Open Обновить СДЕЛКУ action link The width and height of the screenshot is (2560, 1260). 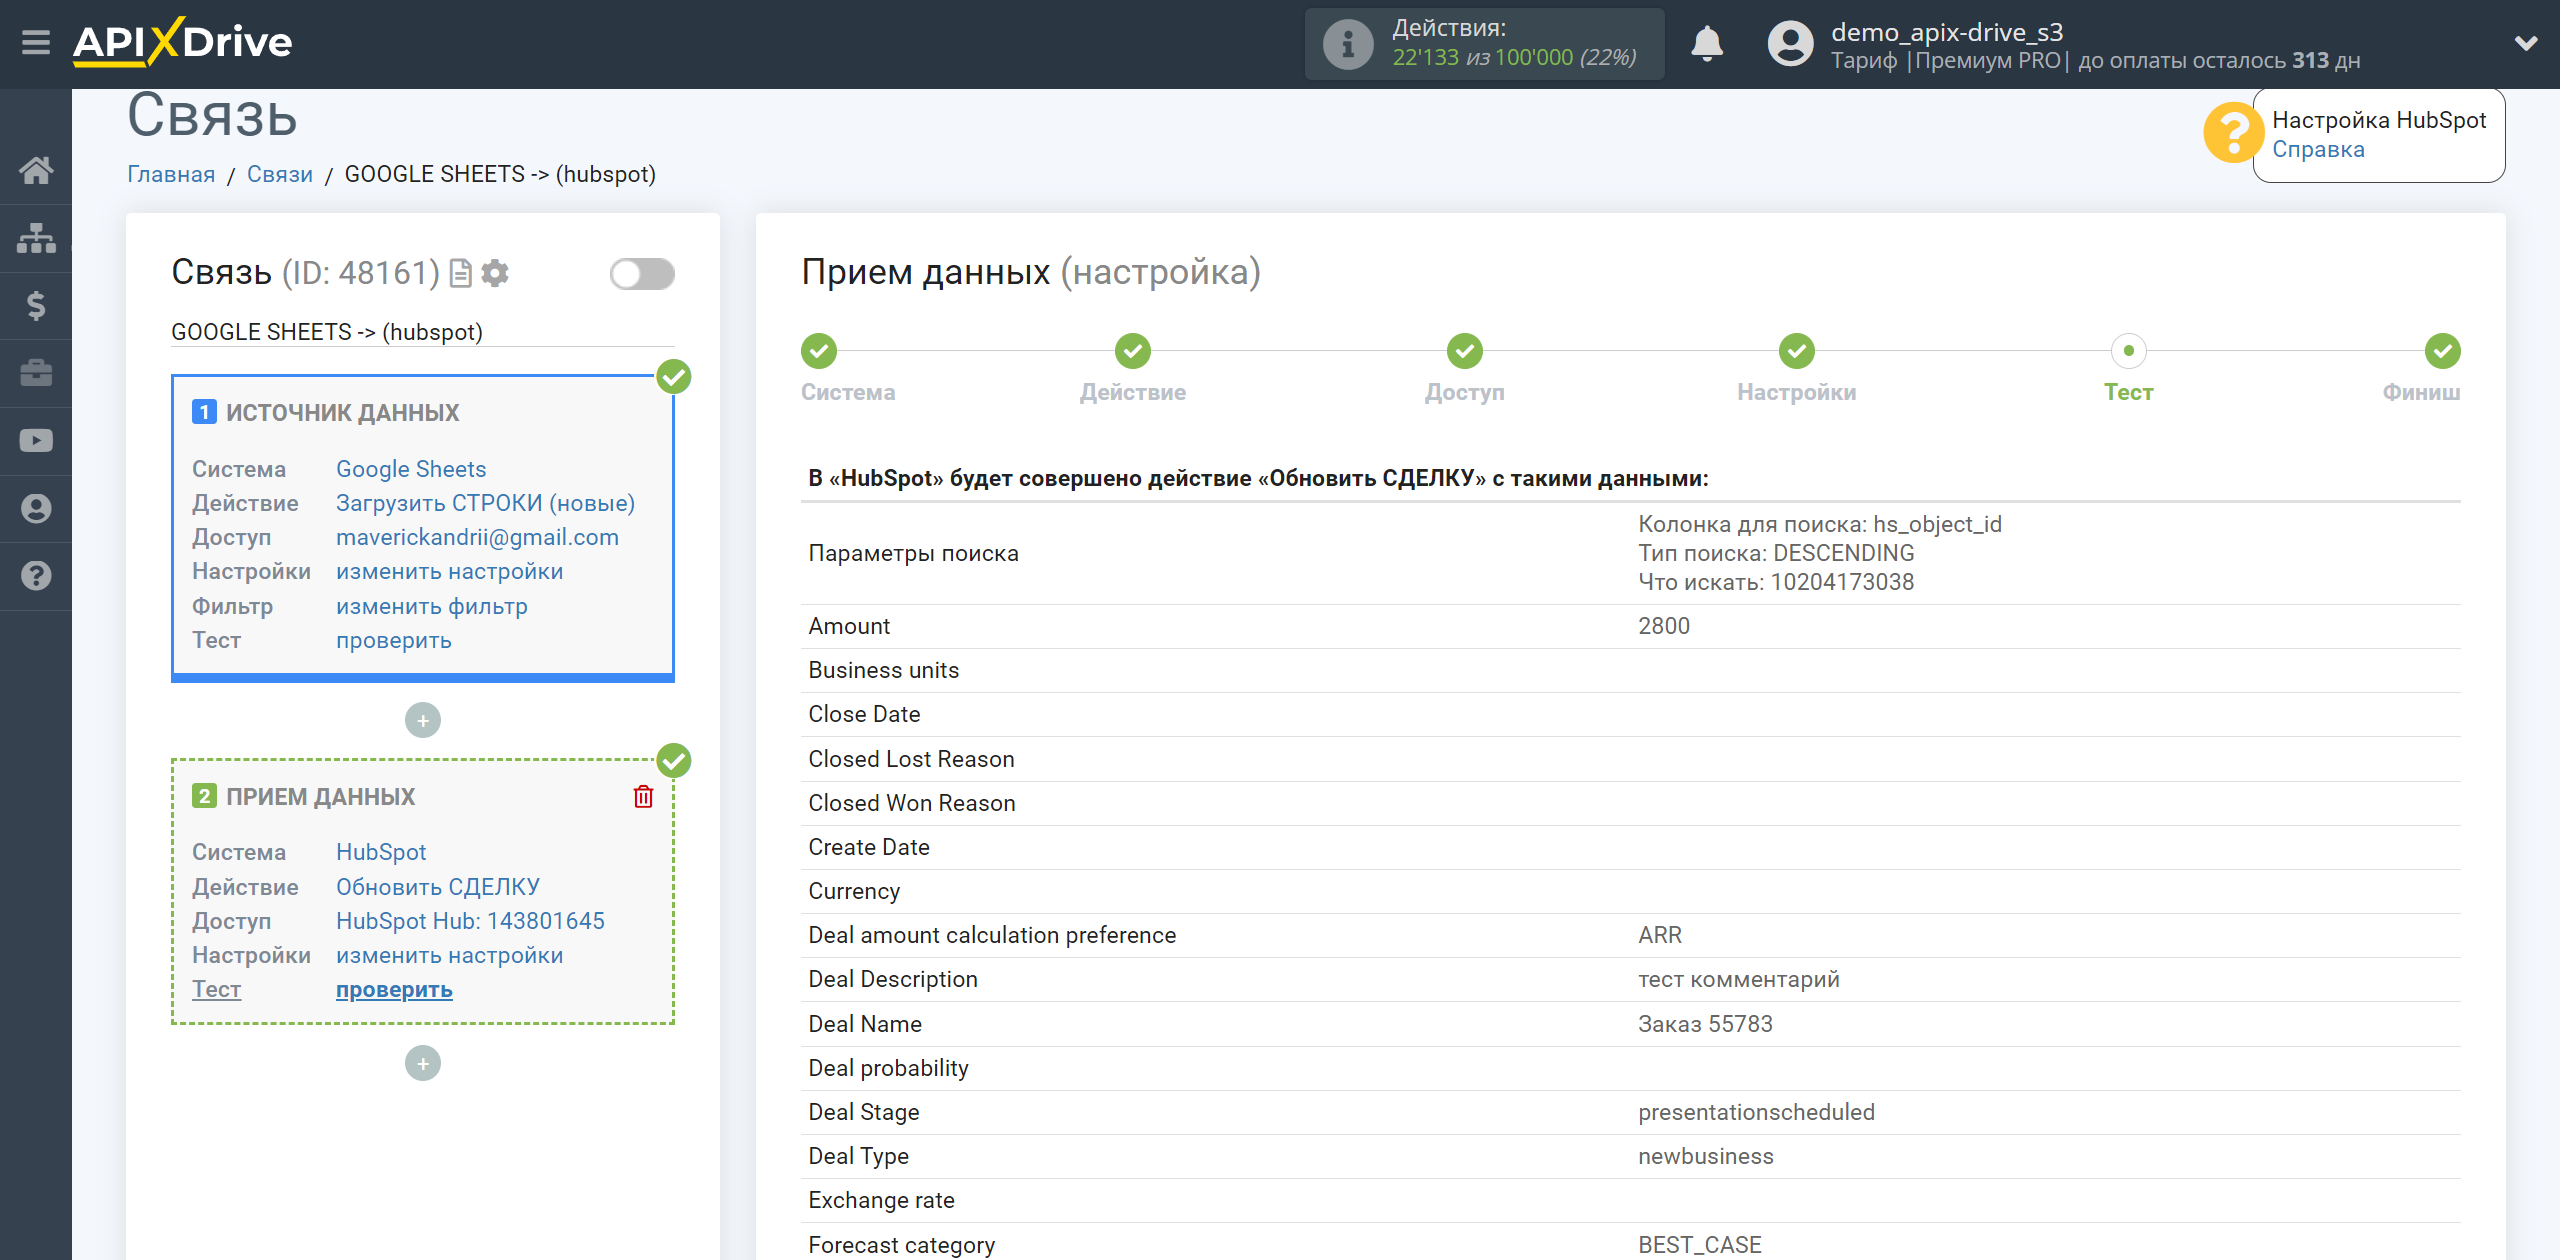438,887
